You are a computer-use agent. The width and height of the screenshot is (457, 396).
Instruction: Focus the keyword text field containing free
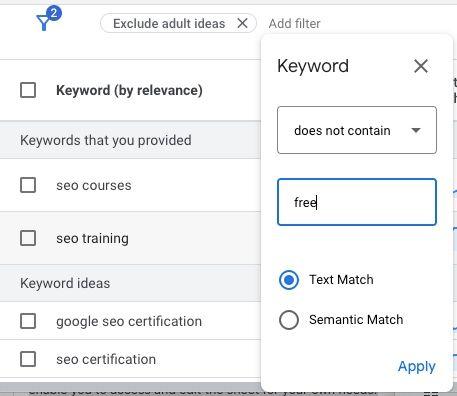tap(357, 202)
